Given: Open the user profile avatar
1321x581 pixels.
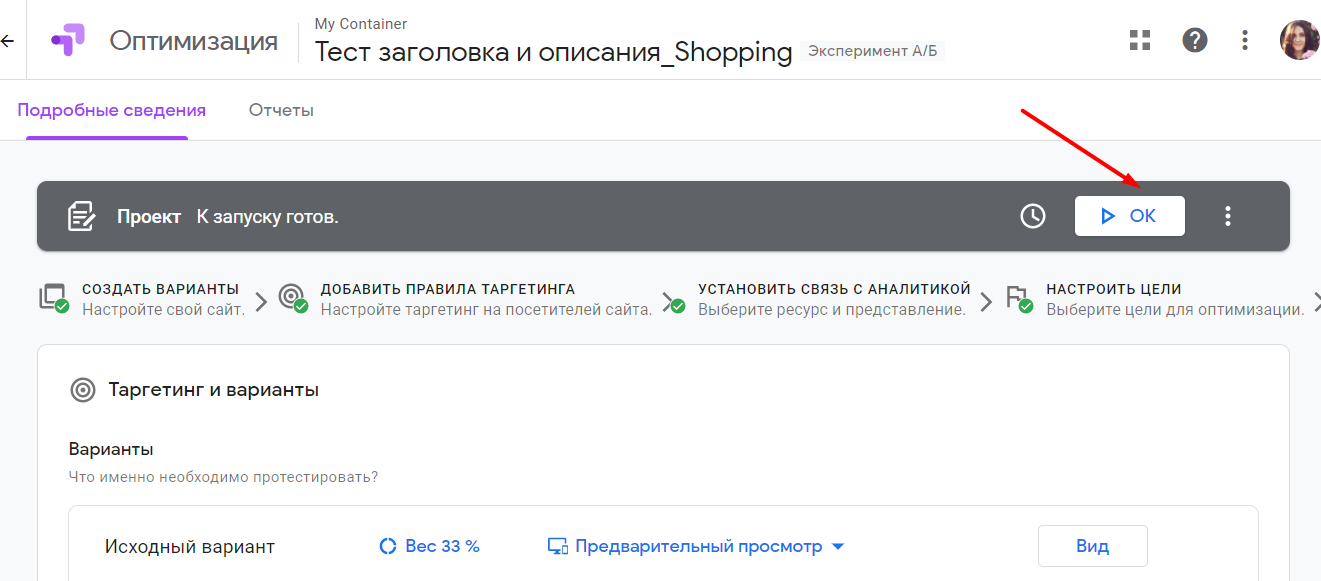Looking at the screenshot, I should 1299,40.
